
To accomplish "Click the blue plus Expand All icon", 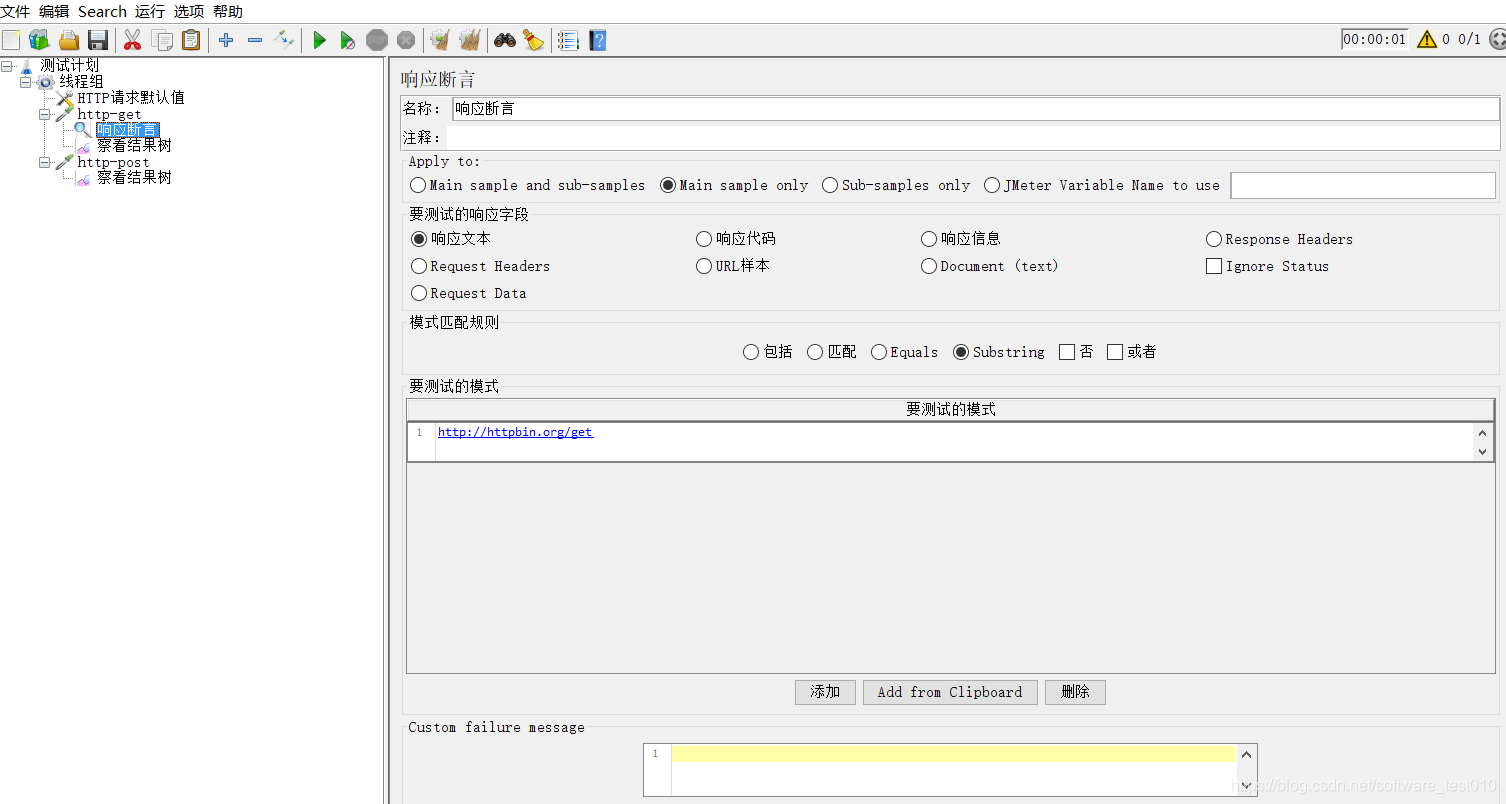I will pos(226,40).
